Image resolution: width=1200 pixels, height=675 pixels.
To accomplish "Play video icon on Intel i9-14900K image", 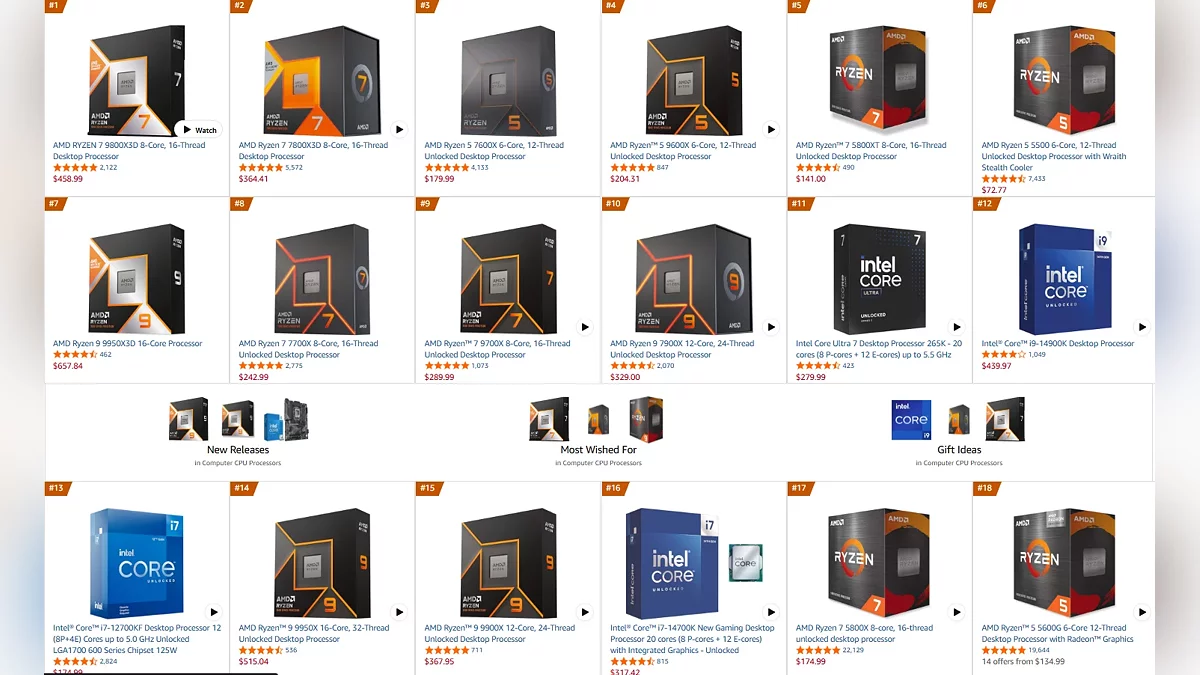I will coord(1142,327).
